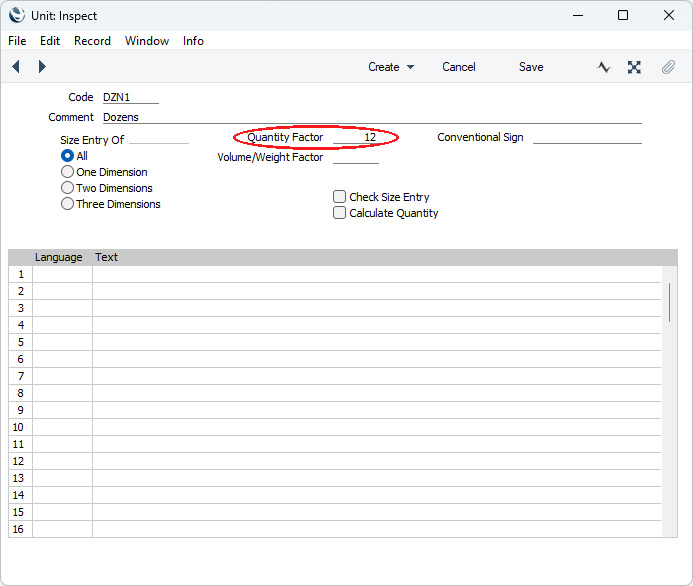Click the Text cell in row 1
The width and height of the screenshot is (693, 586).
(x=377, y=274)
